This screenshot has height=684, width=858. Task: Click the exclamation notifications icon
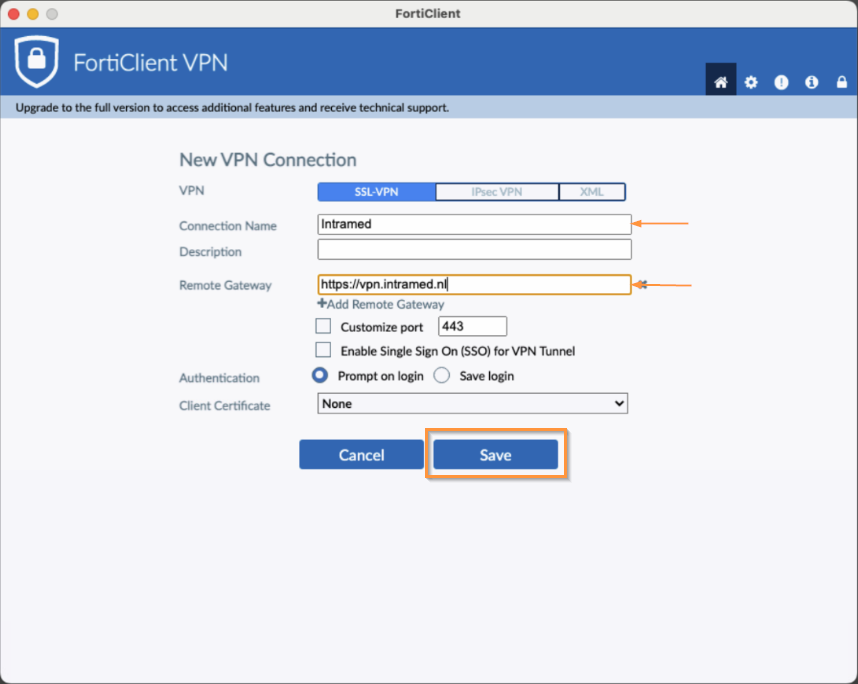point(781,82)
